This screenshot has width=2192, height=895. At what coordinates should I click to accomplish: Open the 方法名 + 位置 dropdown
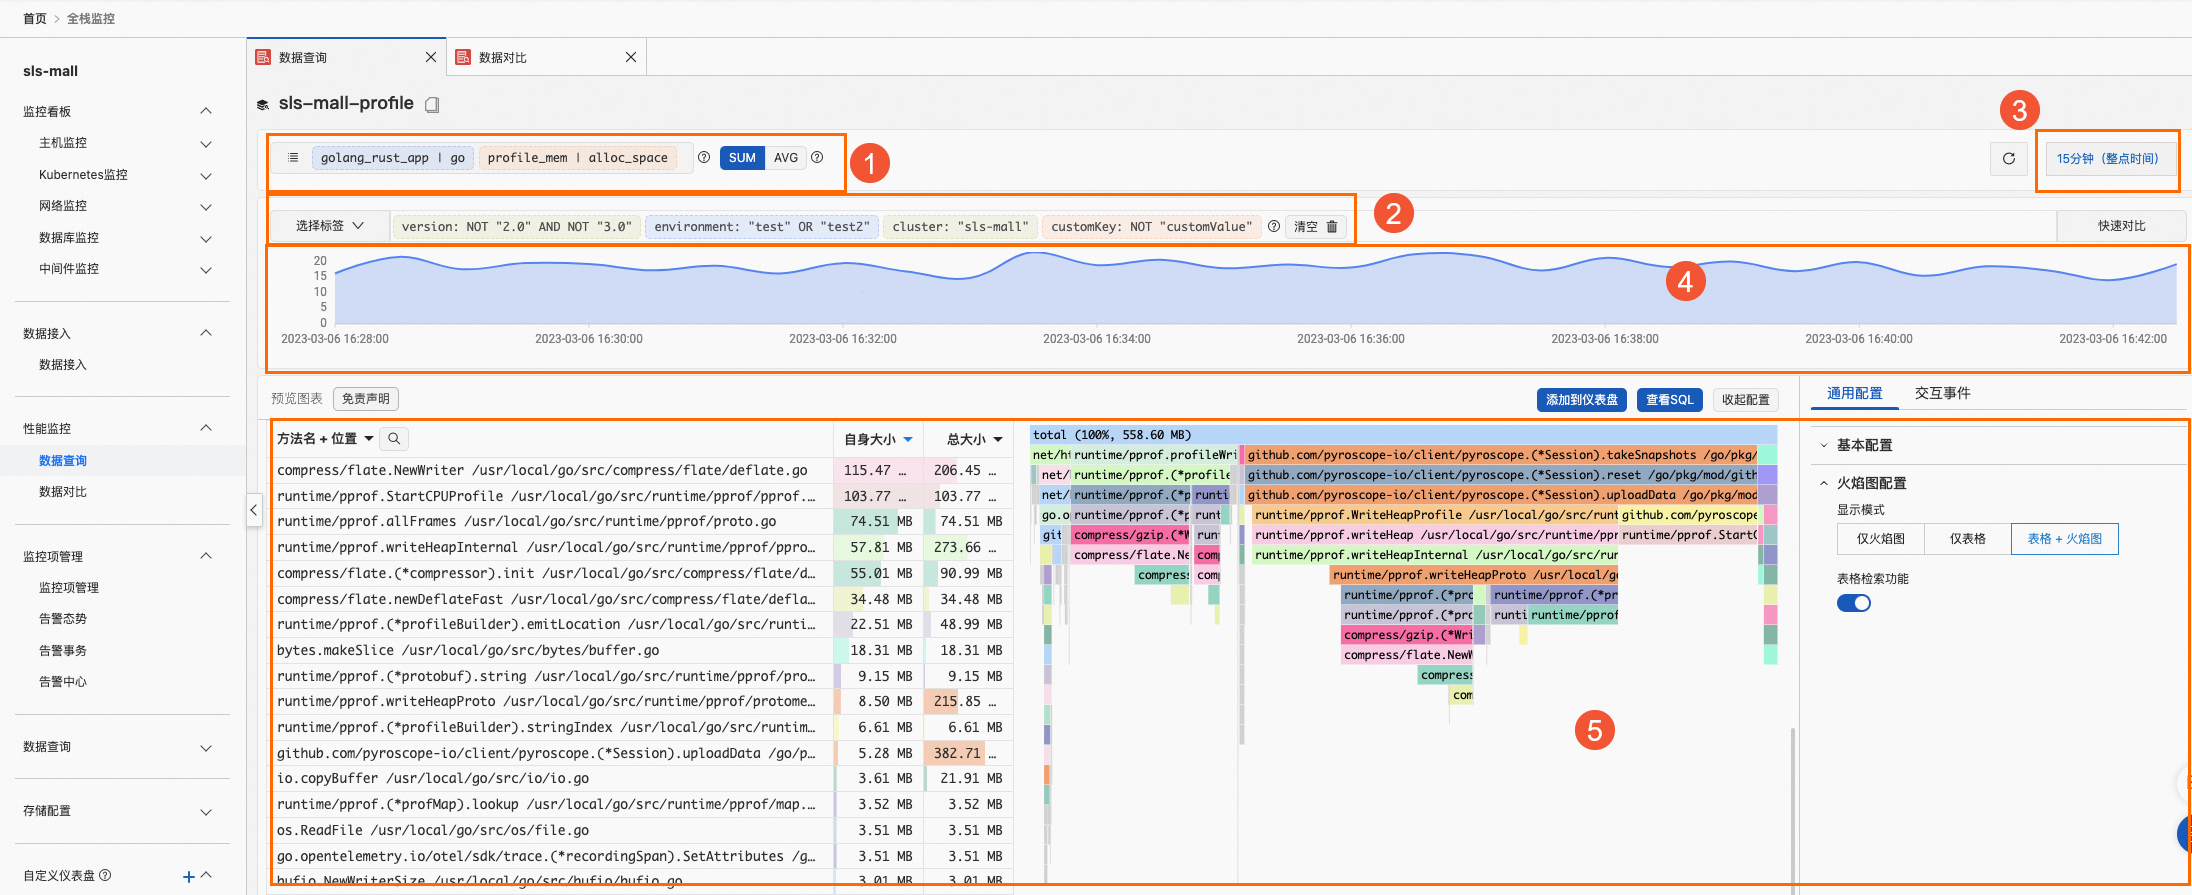pos(325,439)
